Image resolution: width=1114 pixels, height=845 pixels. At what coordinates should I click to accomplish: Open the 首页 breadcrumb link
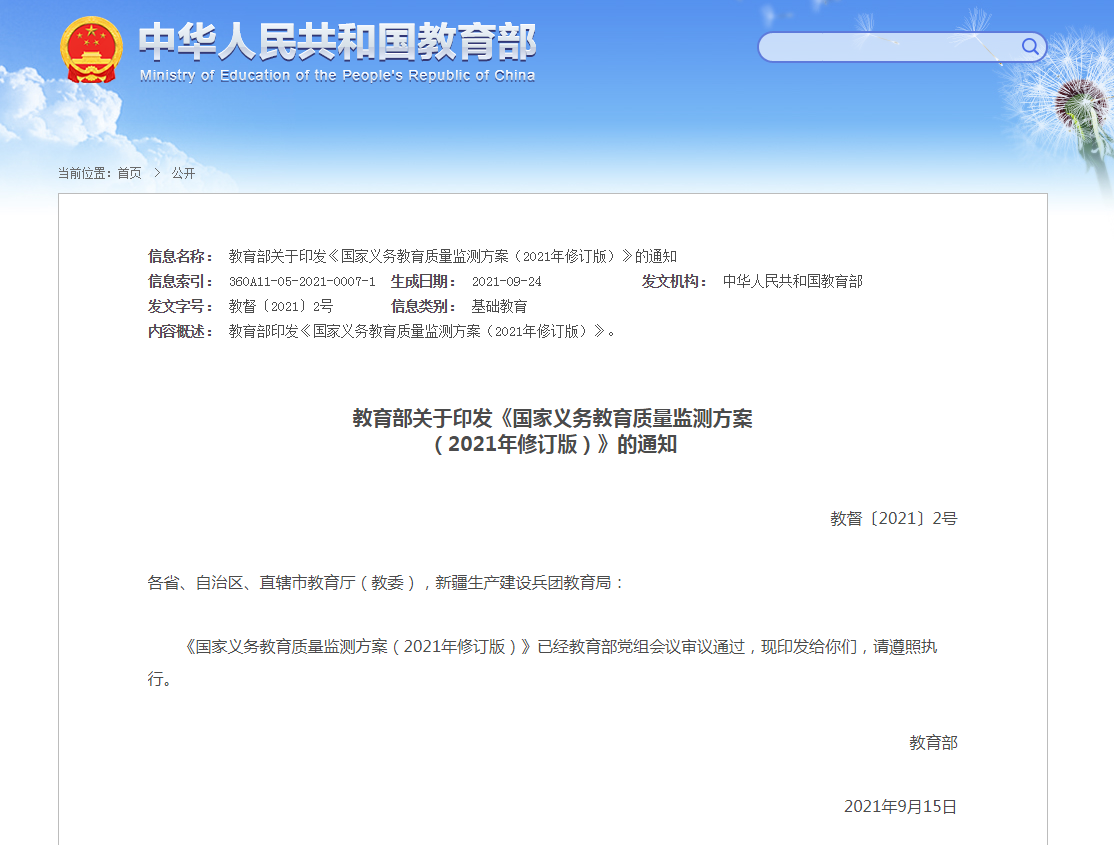[x=129, y=173]
